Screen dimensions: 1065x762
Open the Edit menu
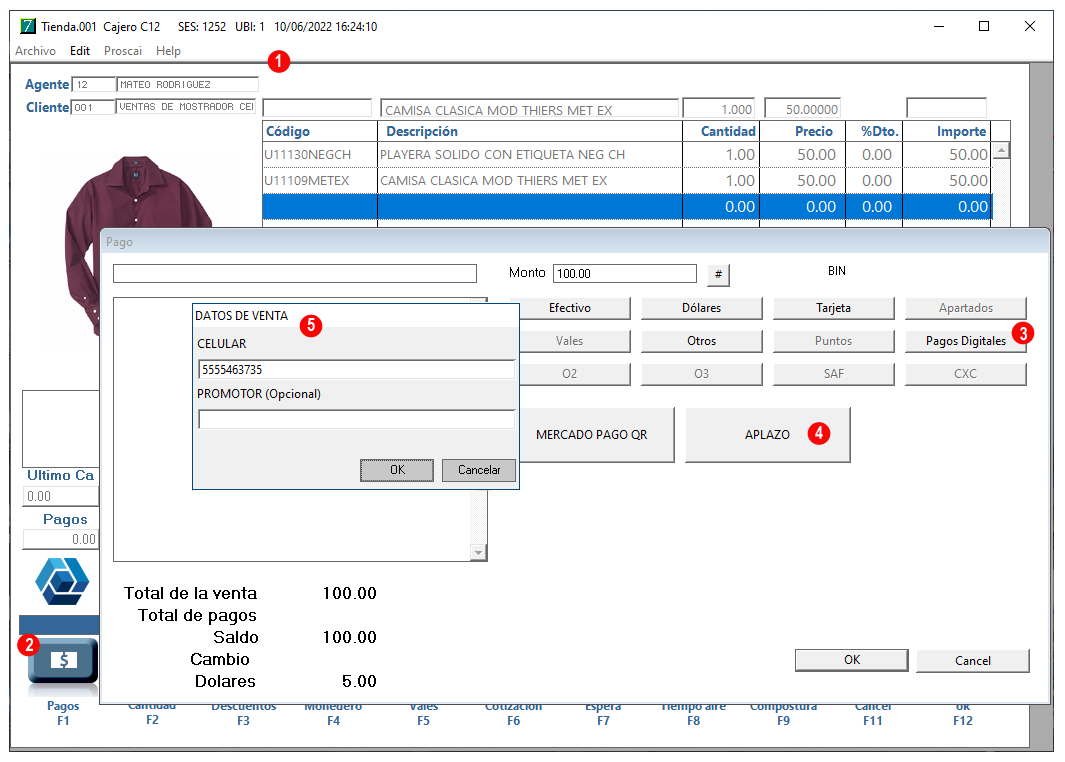coord(79,51)
